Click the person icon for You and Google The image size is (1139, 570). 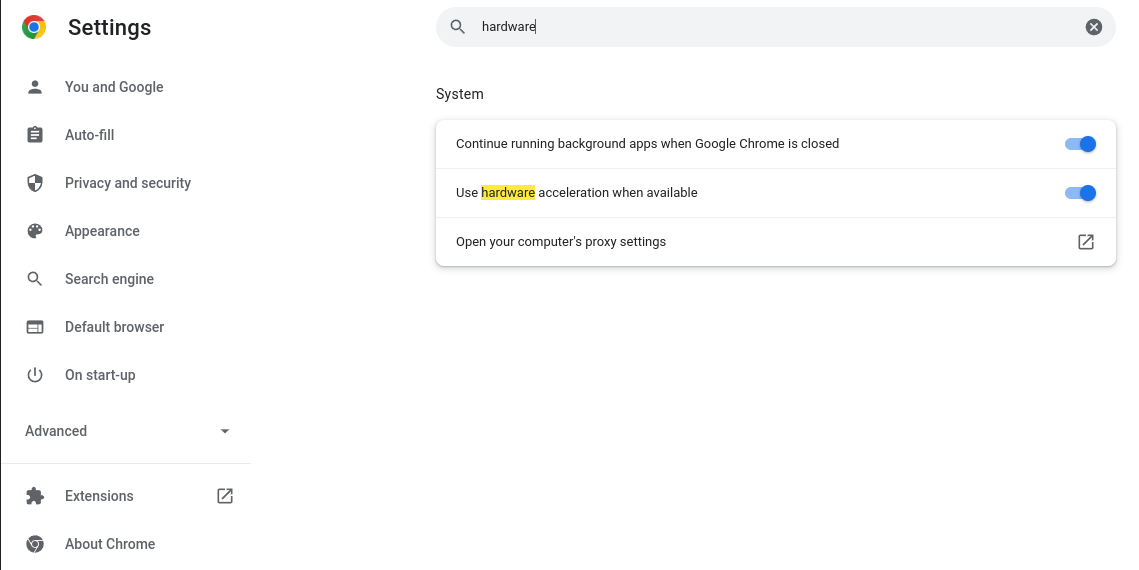35,87
